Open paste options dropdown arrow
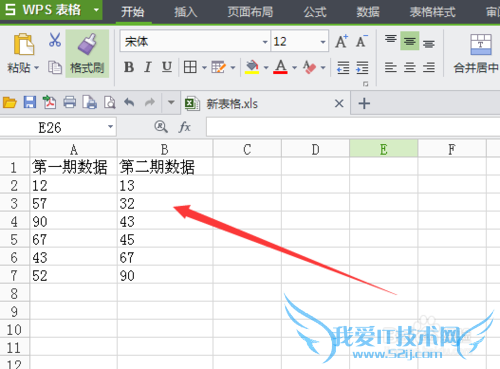 click(37, 68)
